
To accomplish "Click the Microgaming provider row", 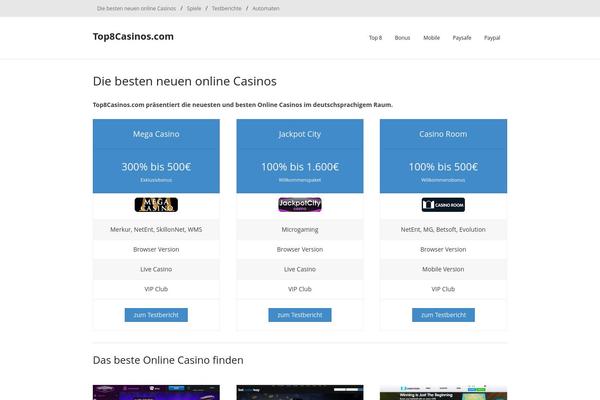I will [300, 229].
